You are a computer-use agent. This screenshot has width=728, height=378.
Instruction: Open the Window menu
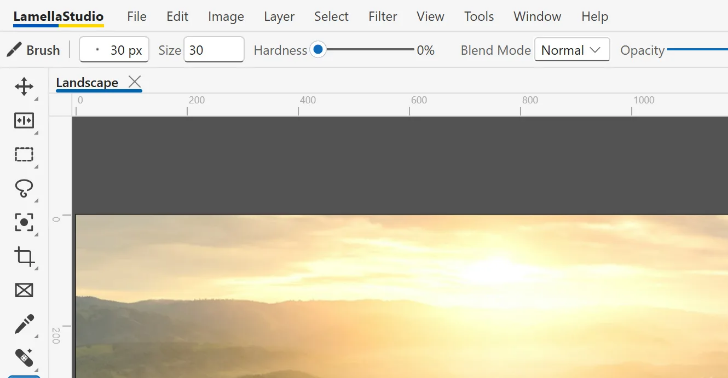[x=537, y=17]
